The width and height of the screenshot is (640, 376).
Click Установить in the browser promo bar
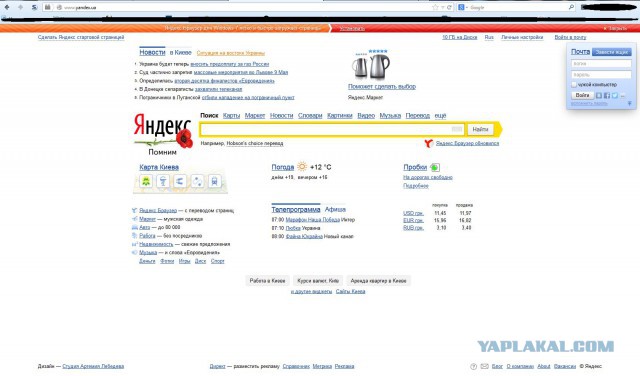(352, 28)
